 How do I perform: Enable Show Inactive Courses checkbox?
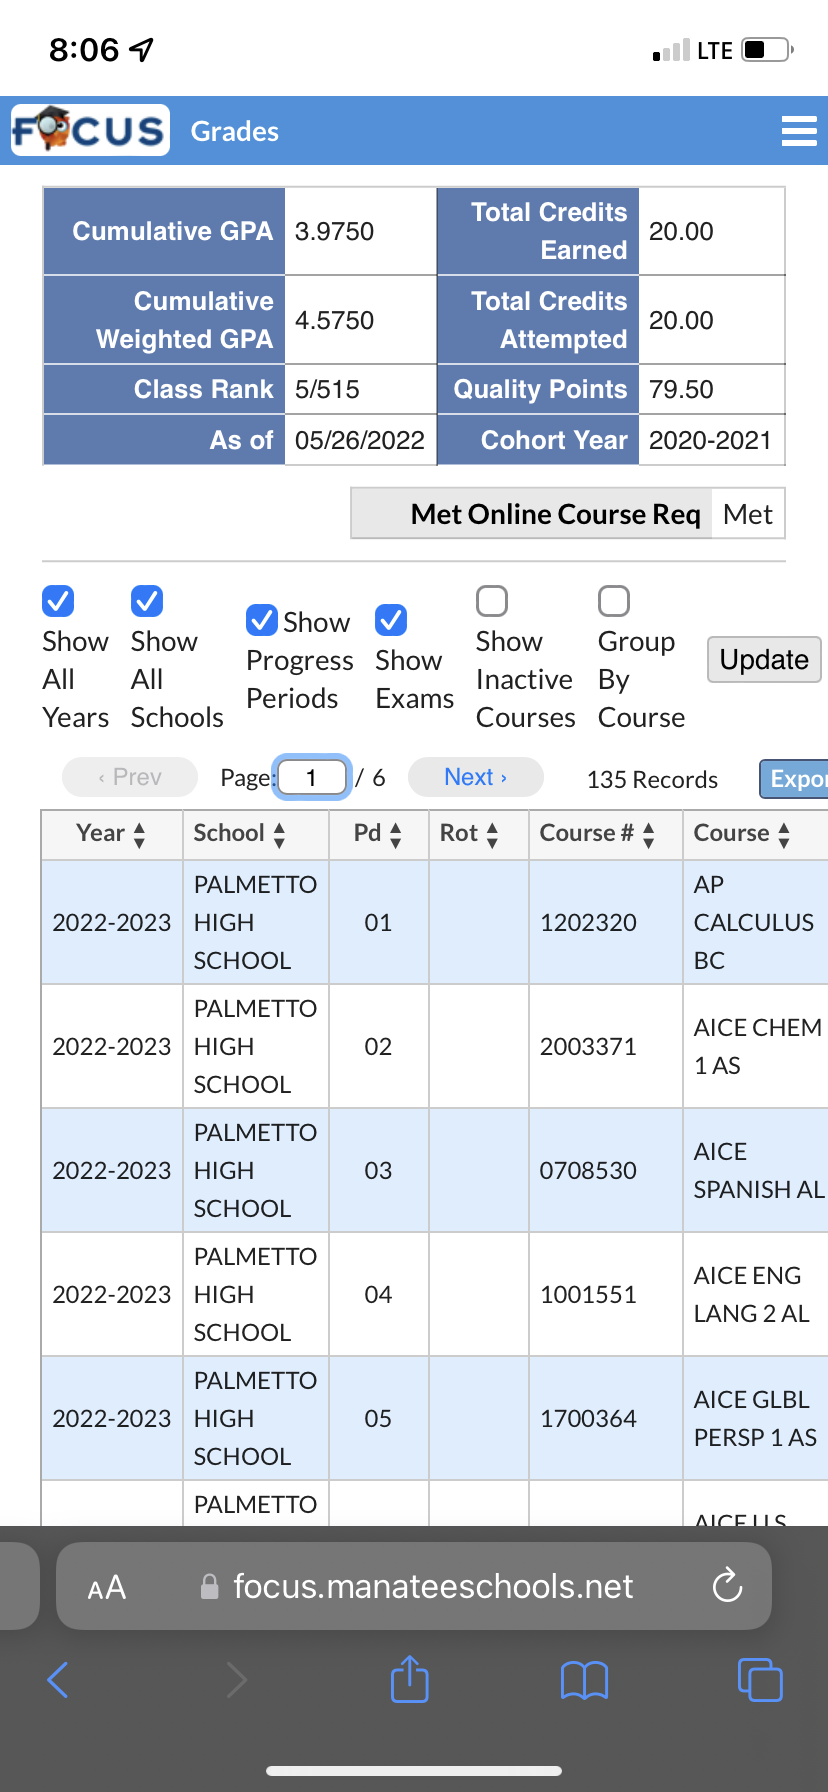(x=492, y=601)
